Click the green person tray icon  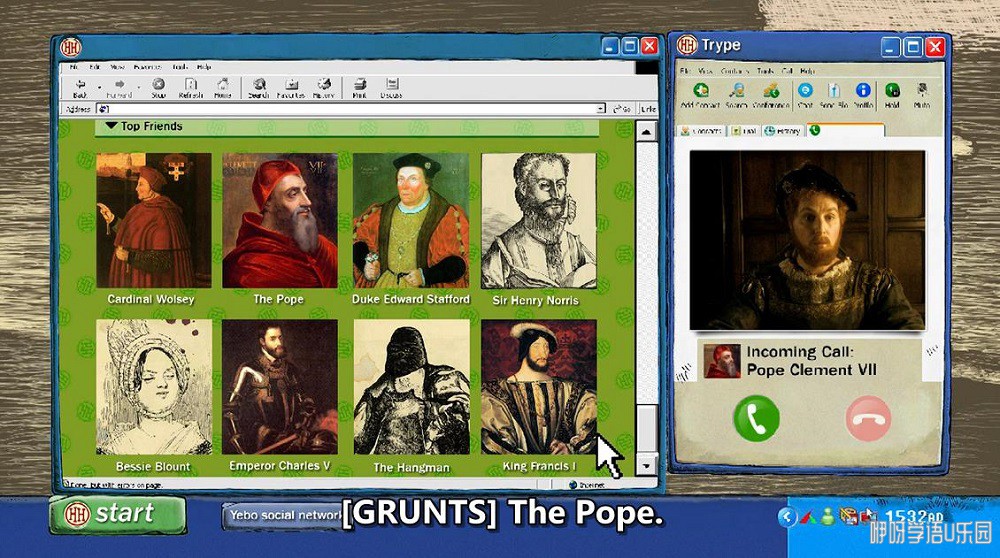(x=827, y=516)
